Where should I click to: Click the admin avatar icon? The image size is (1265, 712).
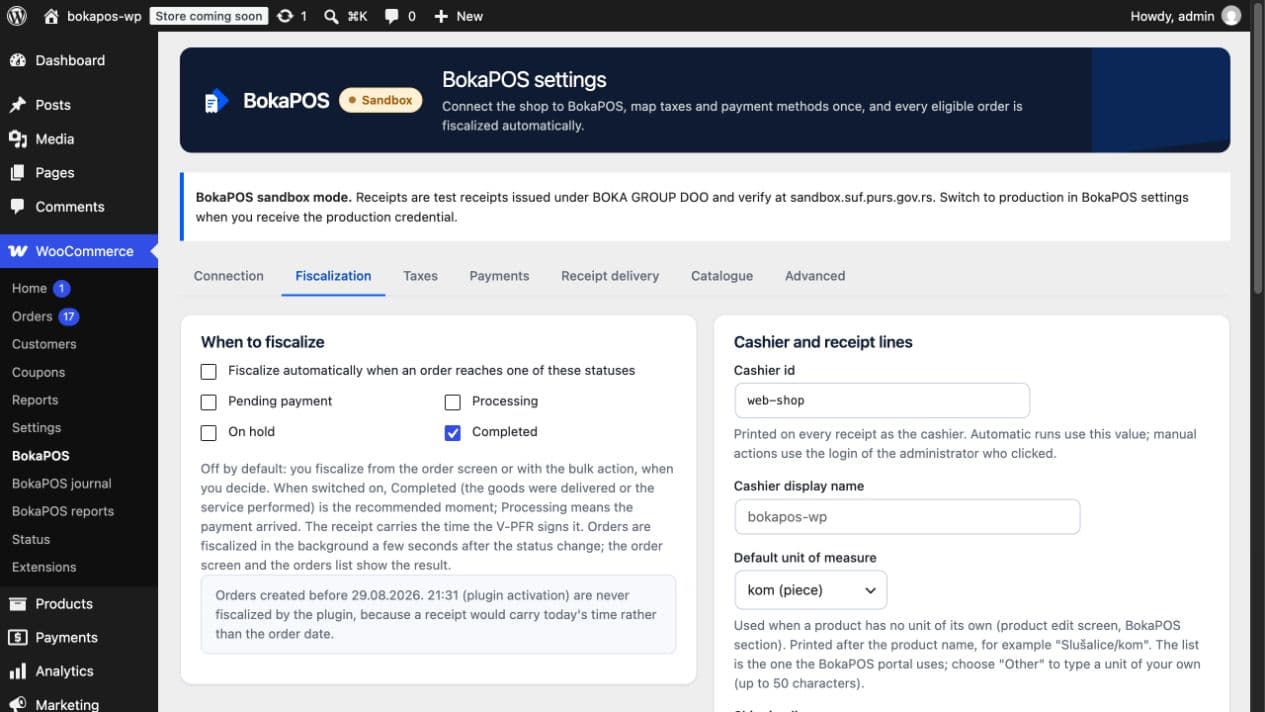pos(1231,16)
